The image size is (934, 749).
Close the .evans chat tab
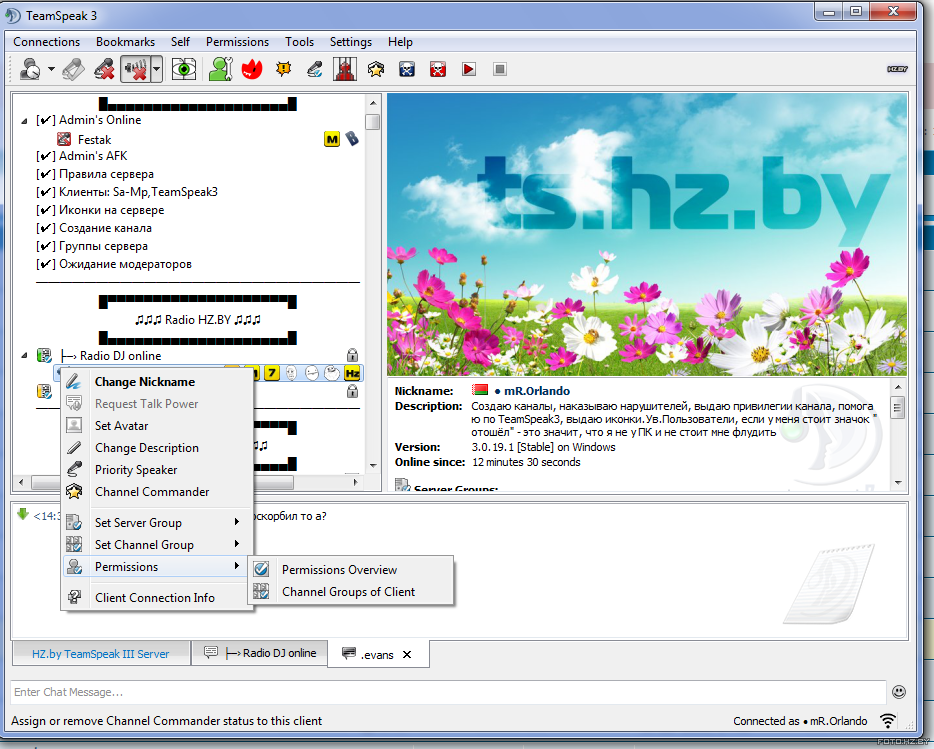(x=407, y=654)
